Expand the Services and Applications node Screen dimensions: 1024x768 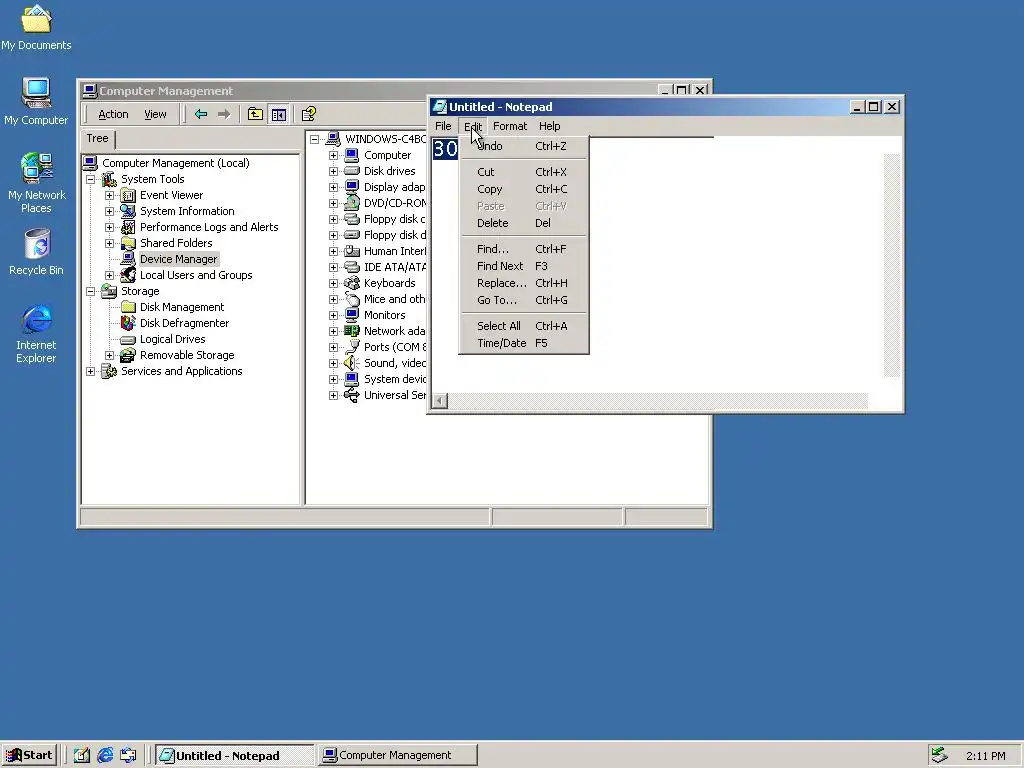coord(91,372)
